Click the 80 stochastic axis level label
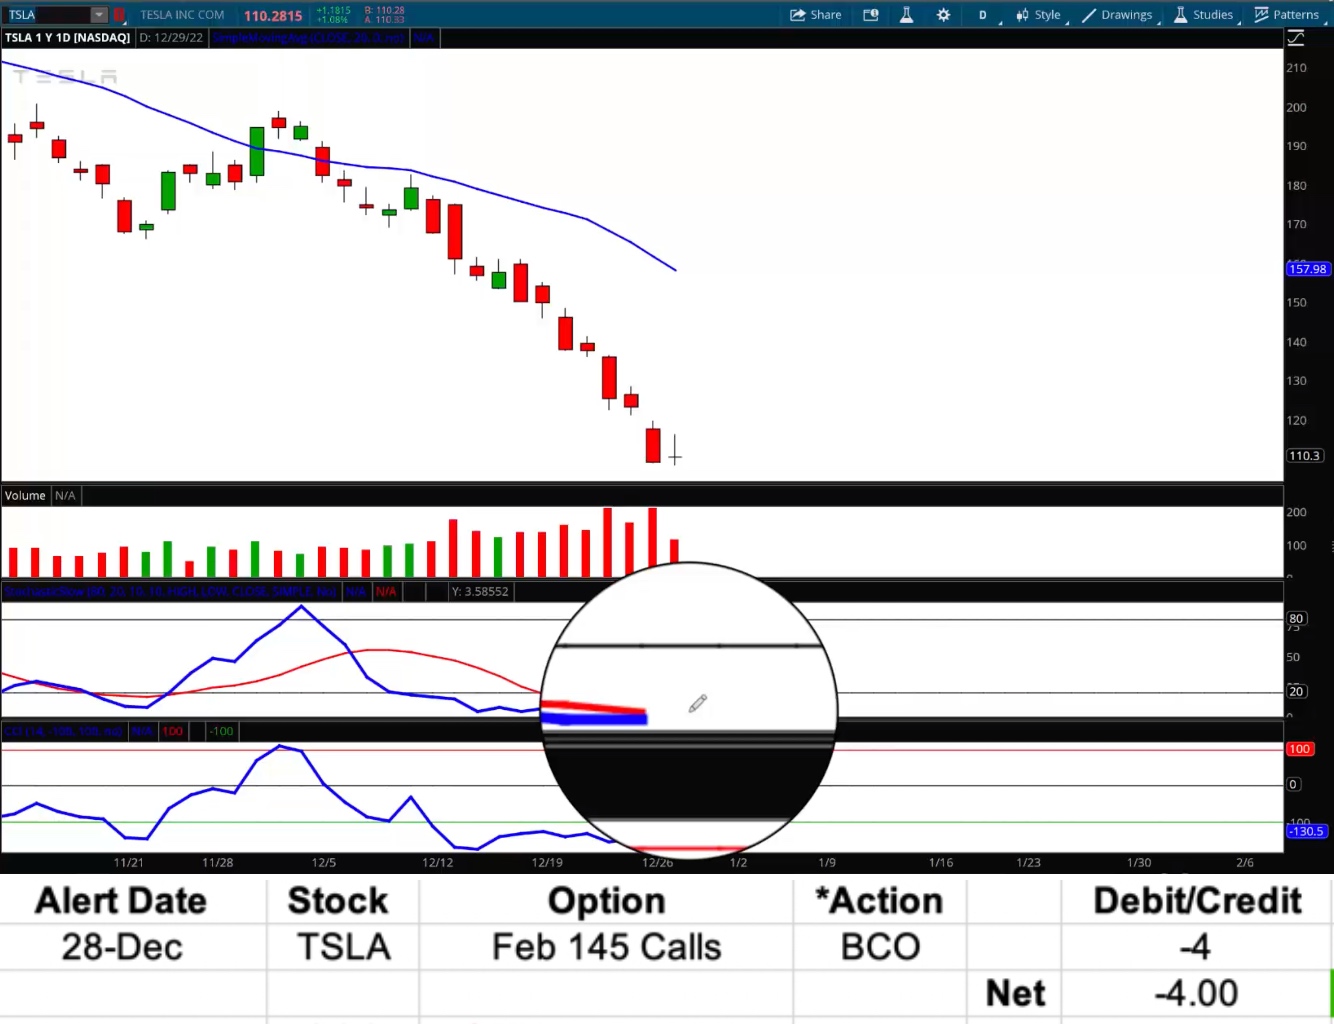This screenshot has width=1334, height=1024. 1296,619
